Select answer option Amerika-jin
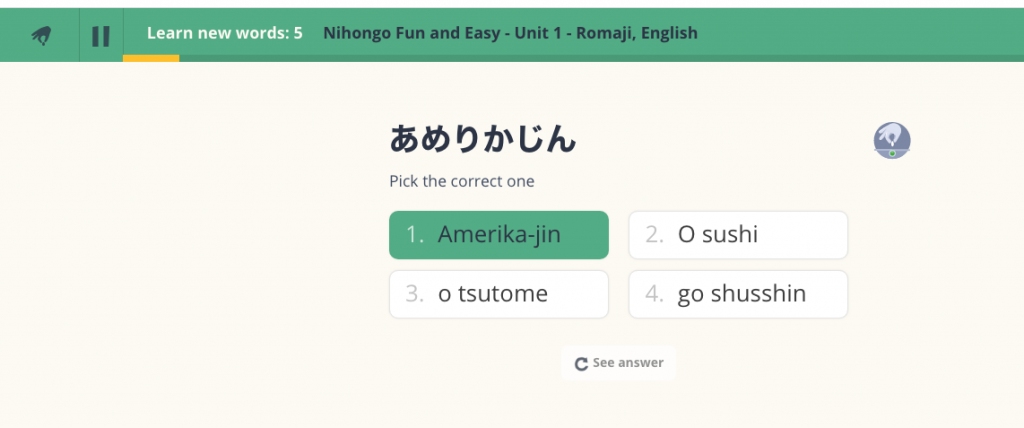Viewport: 1024px width, 428px height. coord(498,235)
